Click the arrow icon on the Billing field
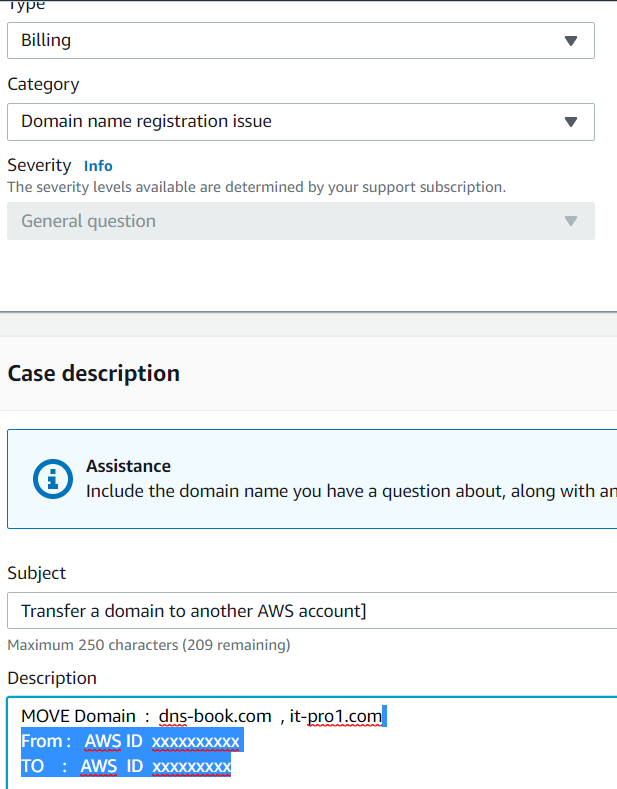 point(571,41)
